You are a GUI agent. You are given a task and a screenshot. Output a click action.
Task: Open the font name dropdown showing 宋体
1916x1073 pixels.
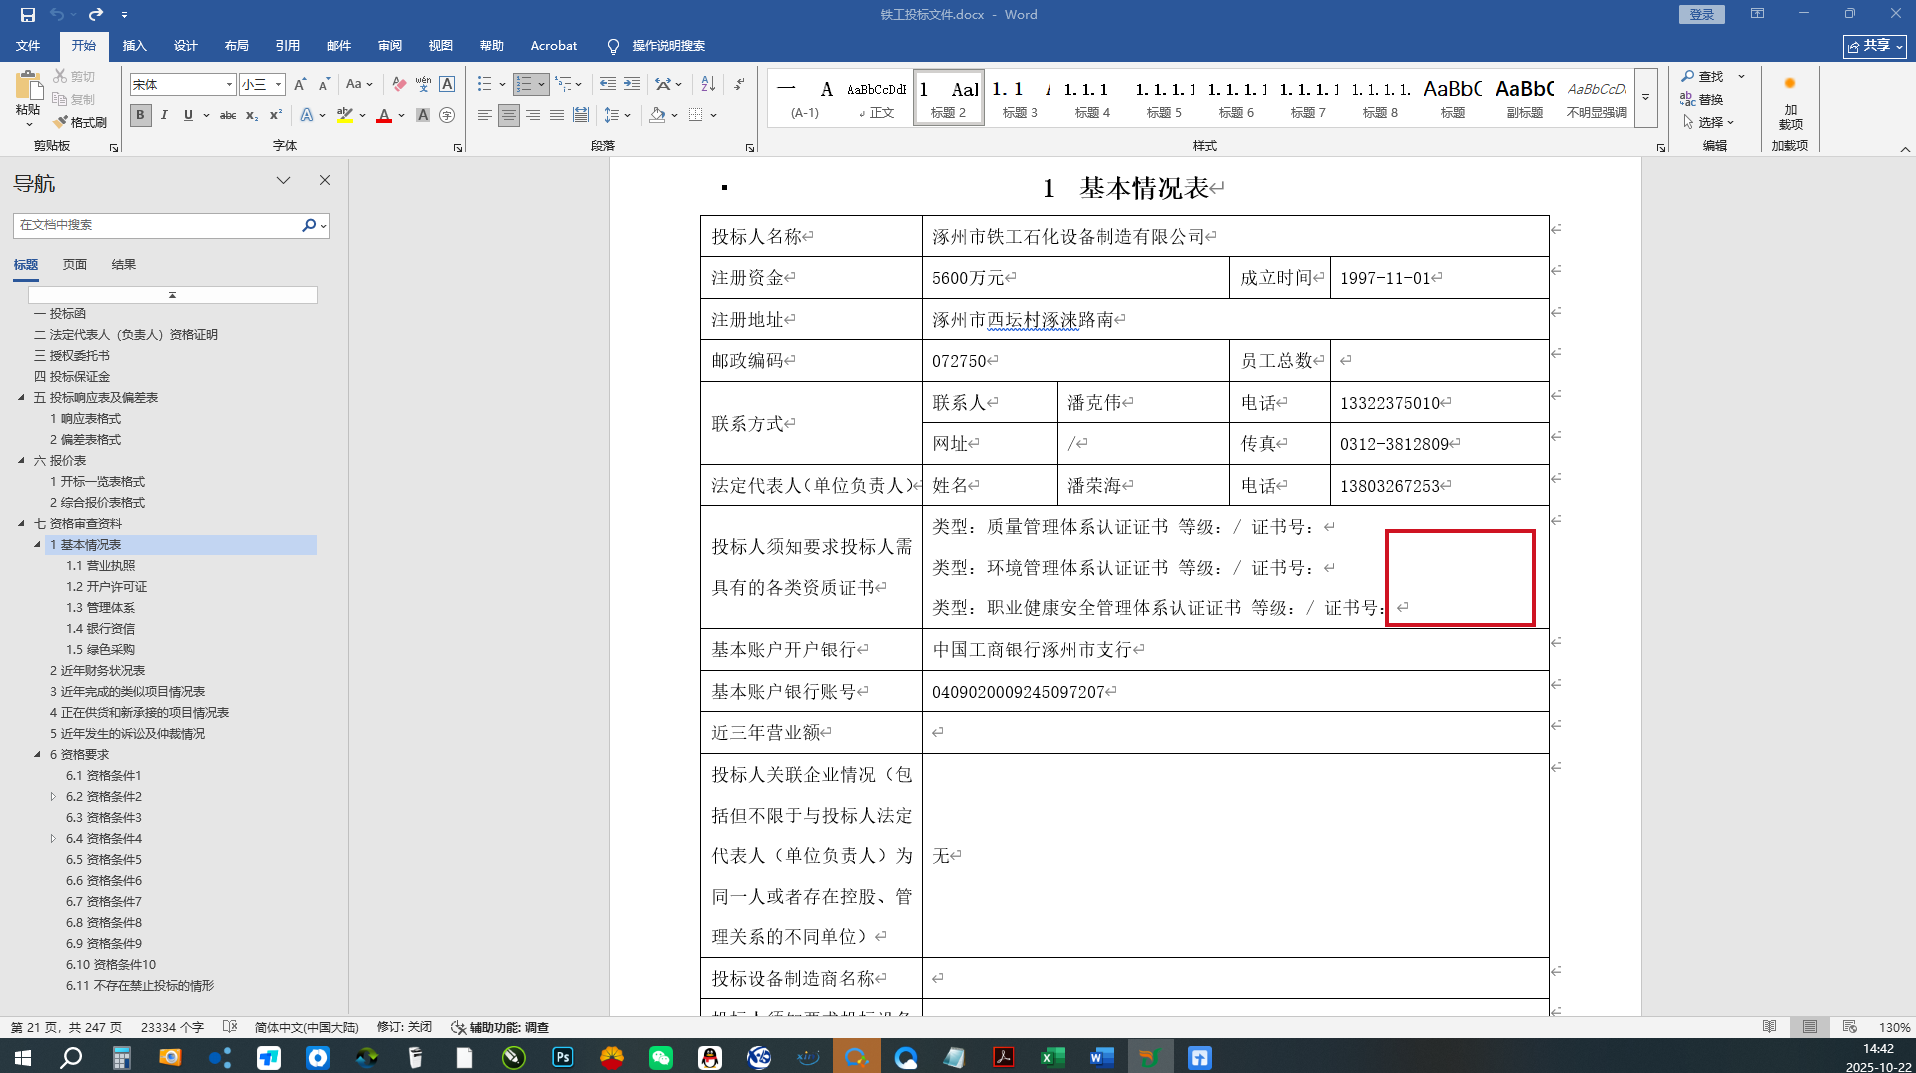(229, 85)
